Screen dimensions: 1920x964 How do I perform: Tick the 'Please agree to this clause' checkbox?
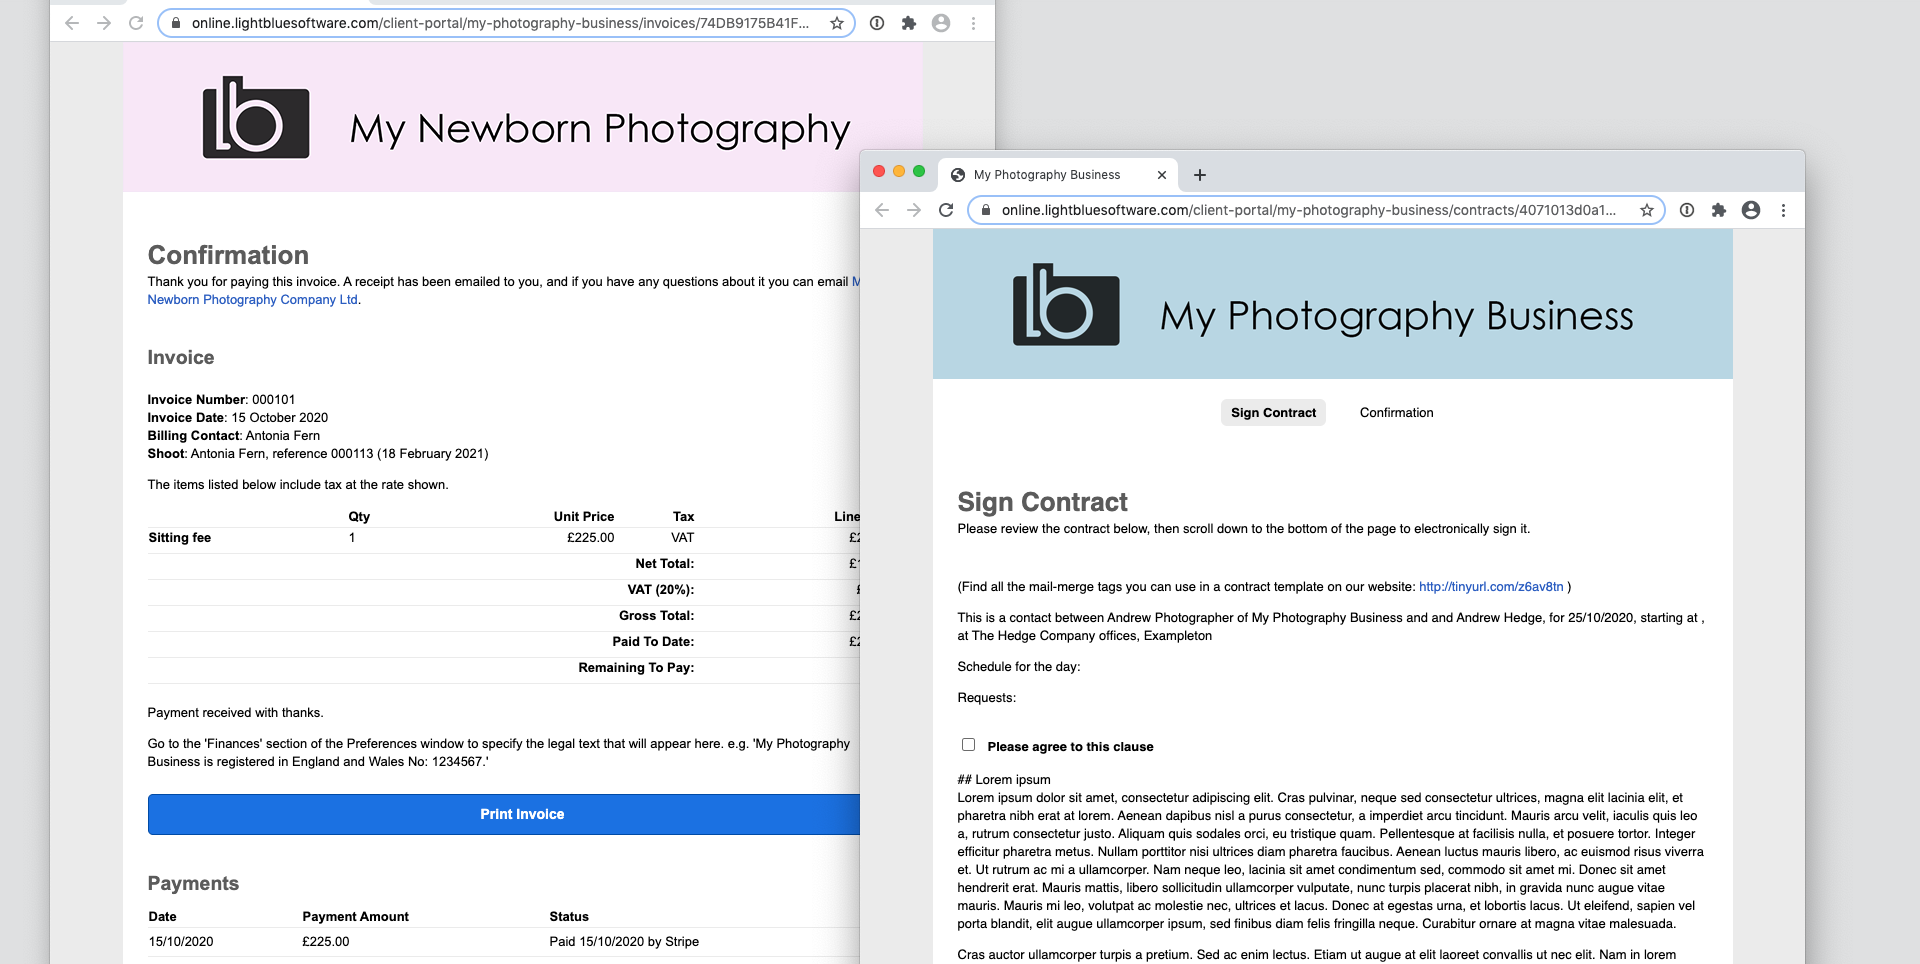968,745
